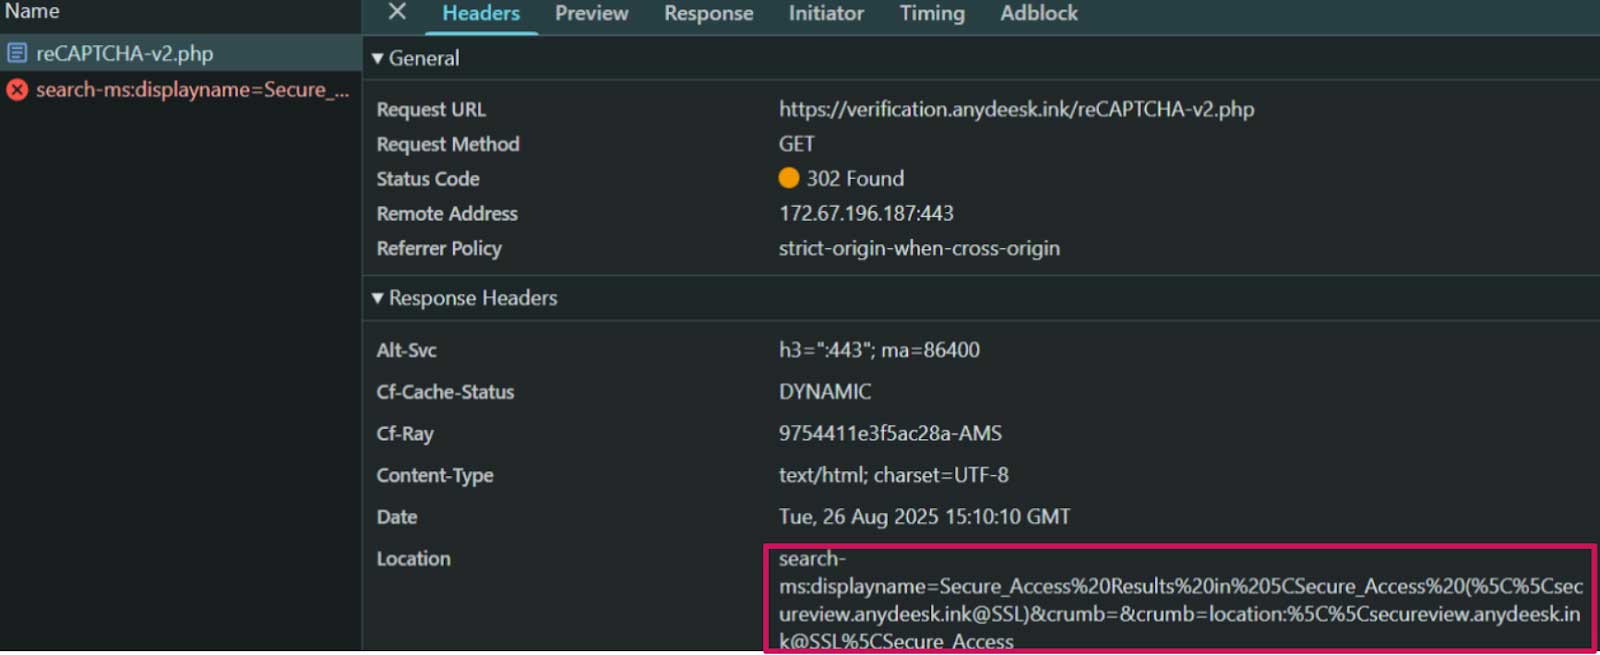Collapse the General section
The width and height of the screenshot is (1600, 655).
(x=378, y=58)
